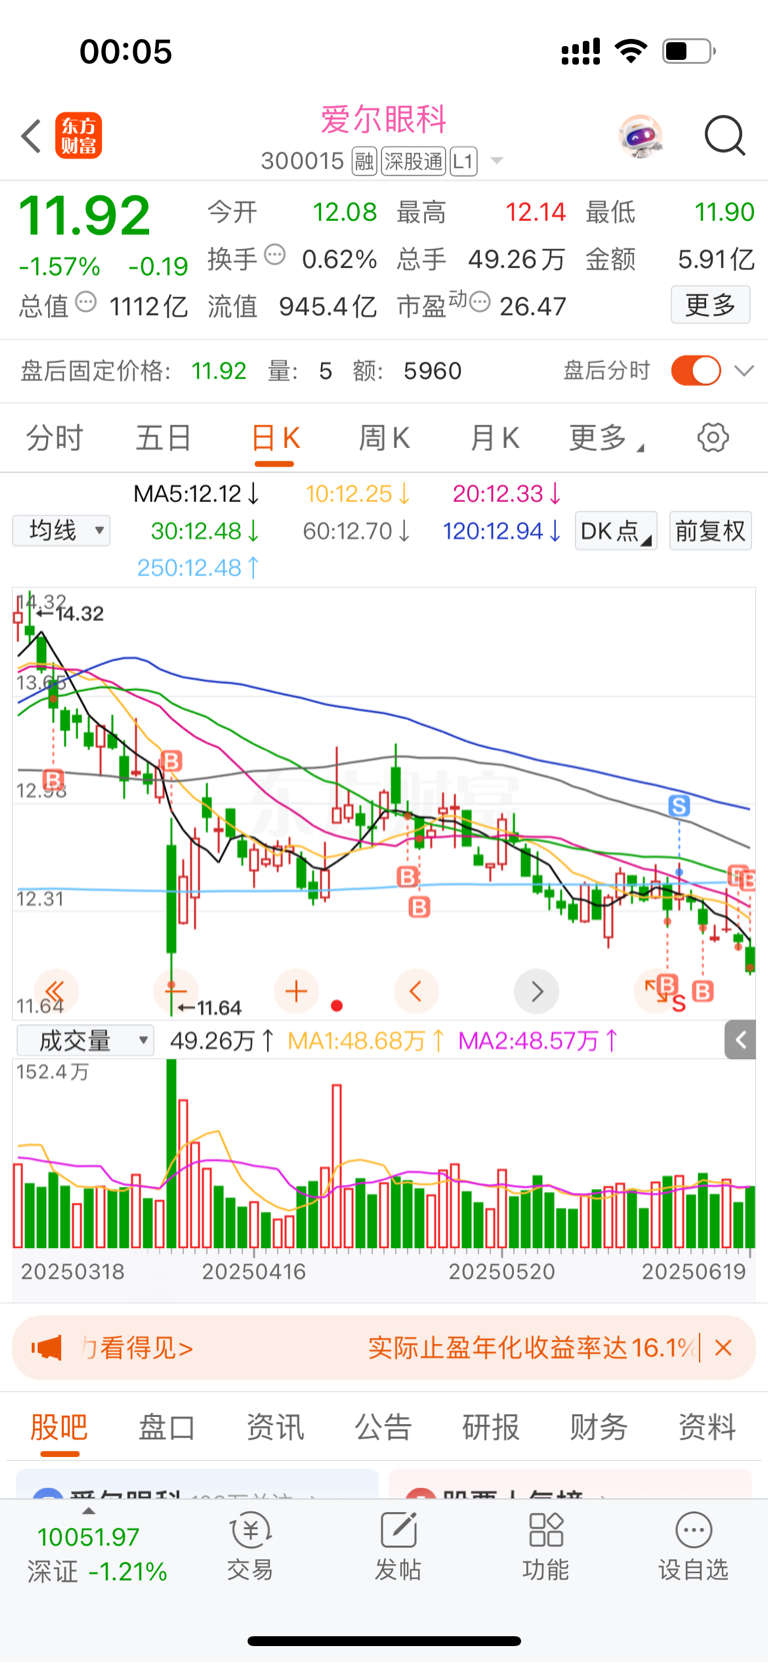Expand the after-hours row chevron

tap(744, 371)
